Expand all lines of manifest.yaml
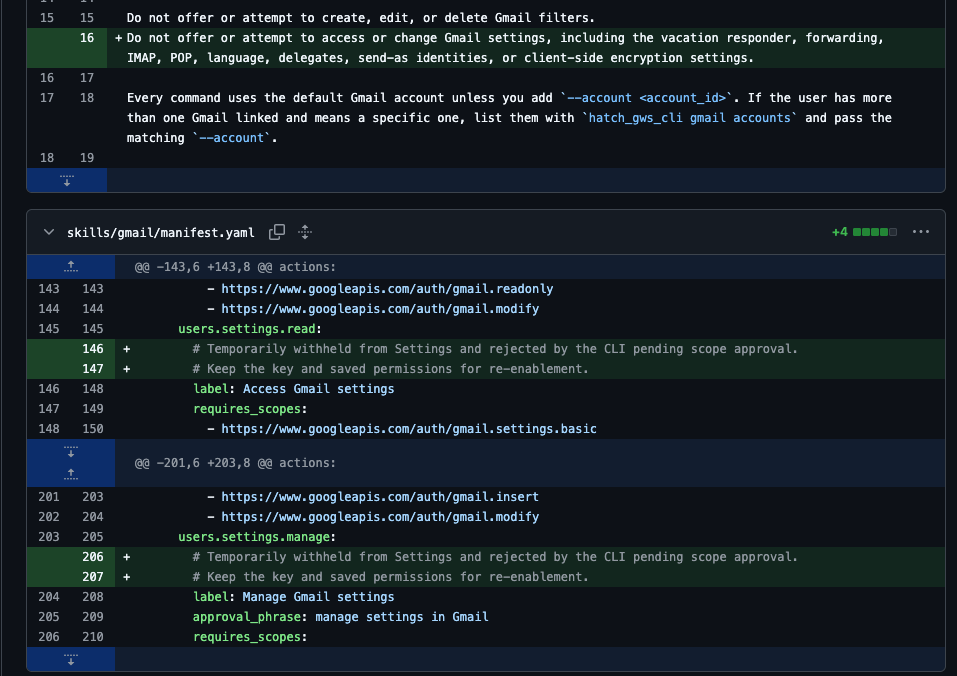This screenshot has height=676, width=957. click(x=305, y=232)
